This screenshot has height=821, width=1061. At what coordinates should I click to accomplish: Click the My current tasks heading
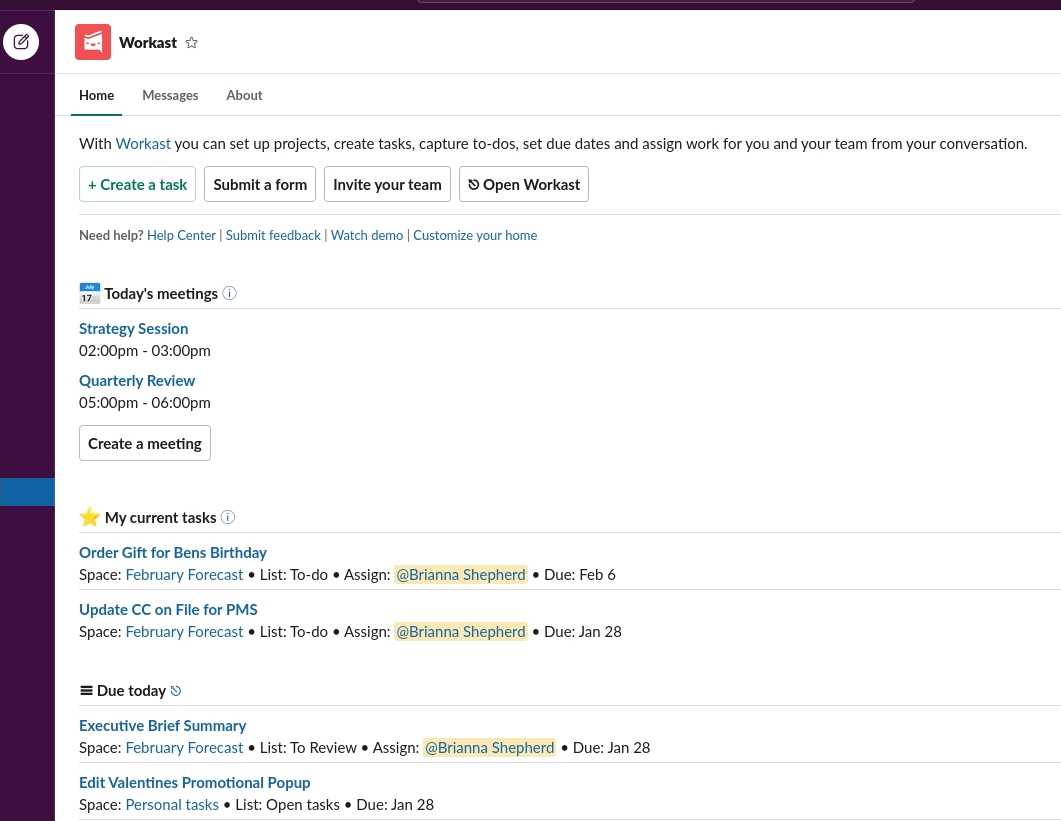(160, 518)
